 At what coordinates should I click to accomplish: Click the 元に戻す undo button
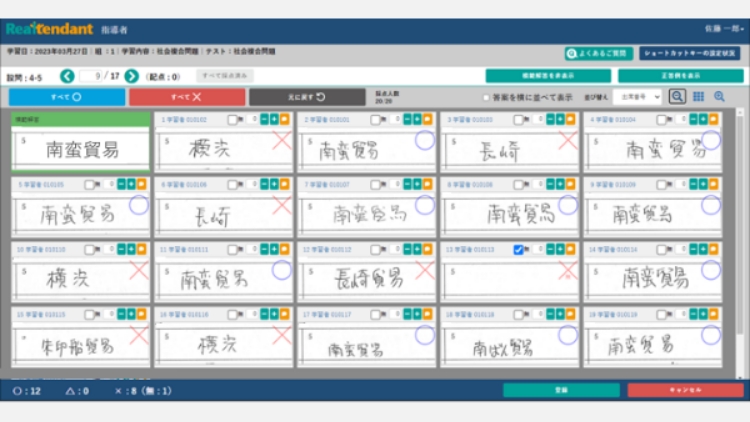pos(307,97)
